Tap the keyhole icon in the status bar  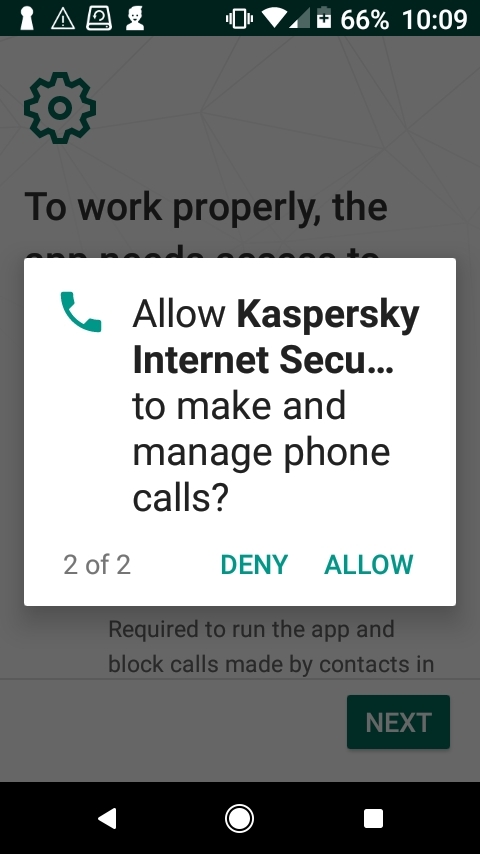27,19
